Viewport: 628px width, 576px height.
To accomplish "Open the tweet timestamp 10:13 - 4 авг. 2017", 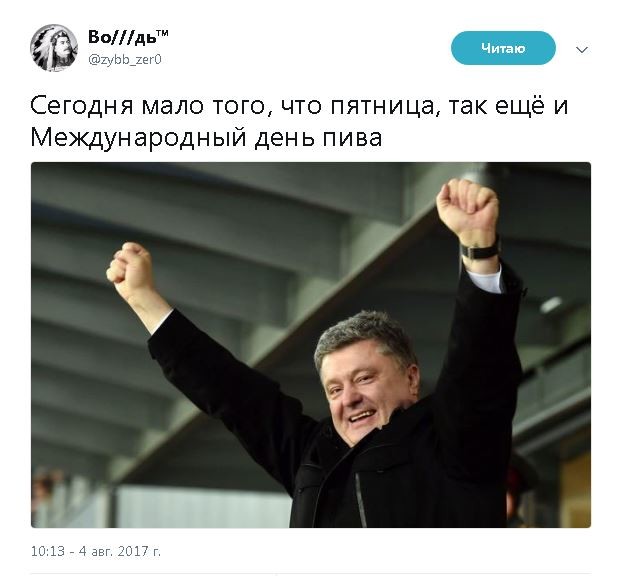I will point(96,551).
